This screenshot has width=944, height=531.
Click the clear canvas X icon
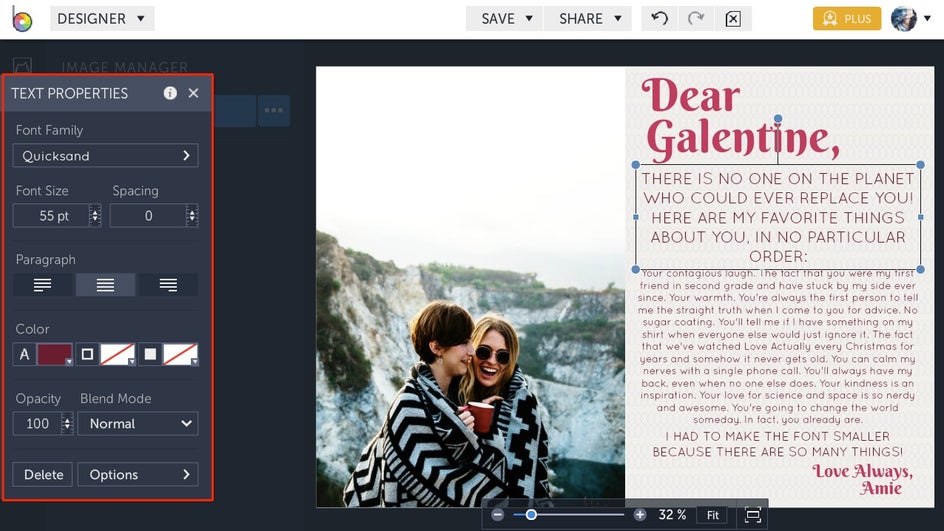point(733,19)
